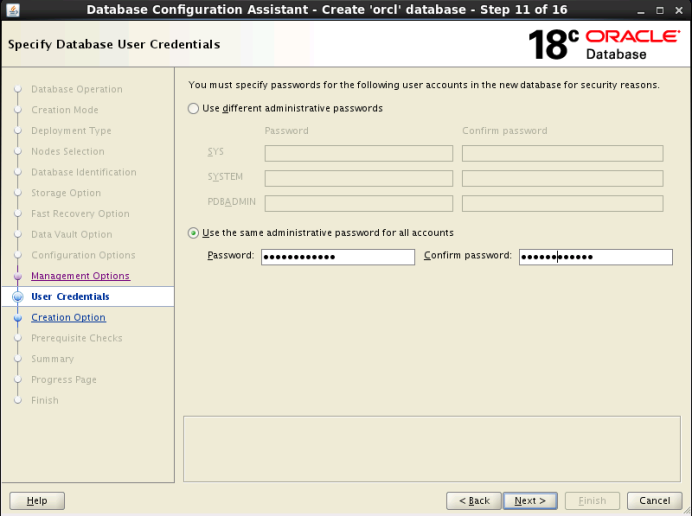Image resolution: width=692 pixels, height=517 pixels.
Task: Click the empty message area at the bottom
Action: pyautogui.click(x=432, y=449)
